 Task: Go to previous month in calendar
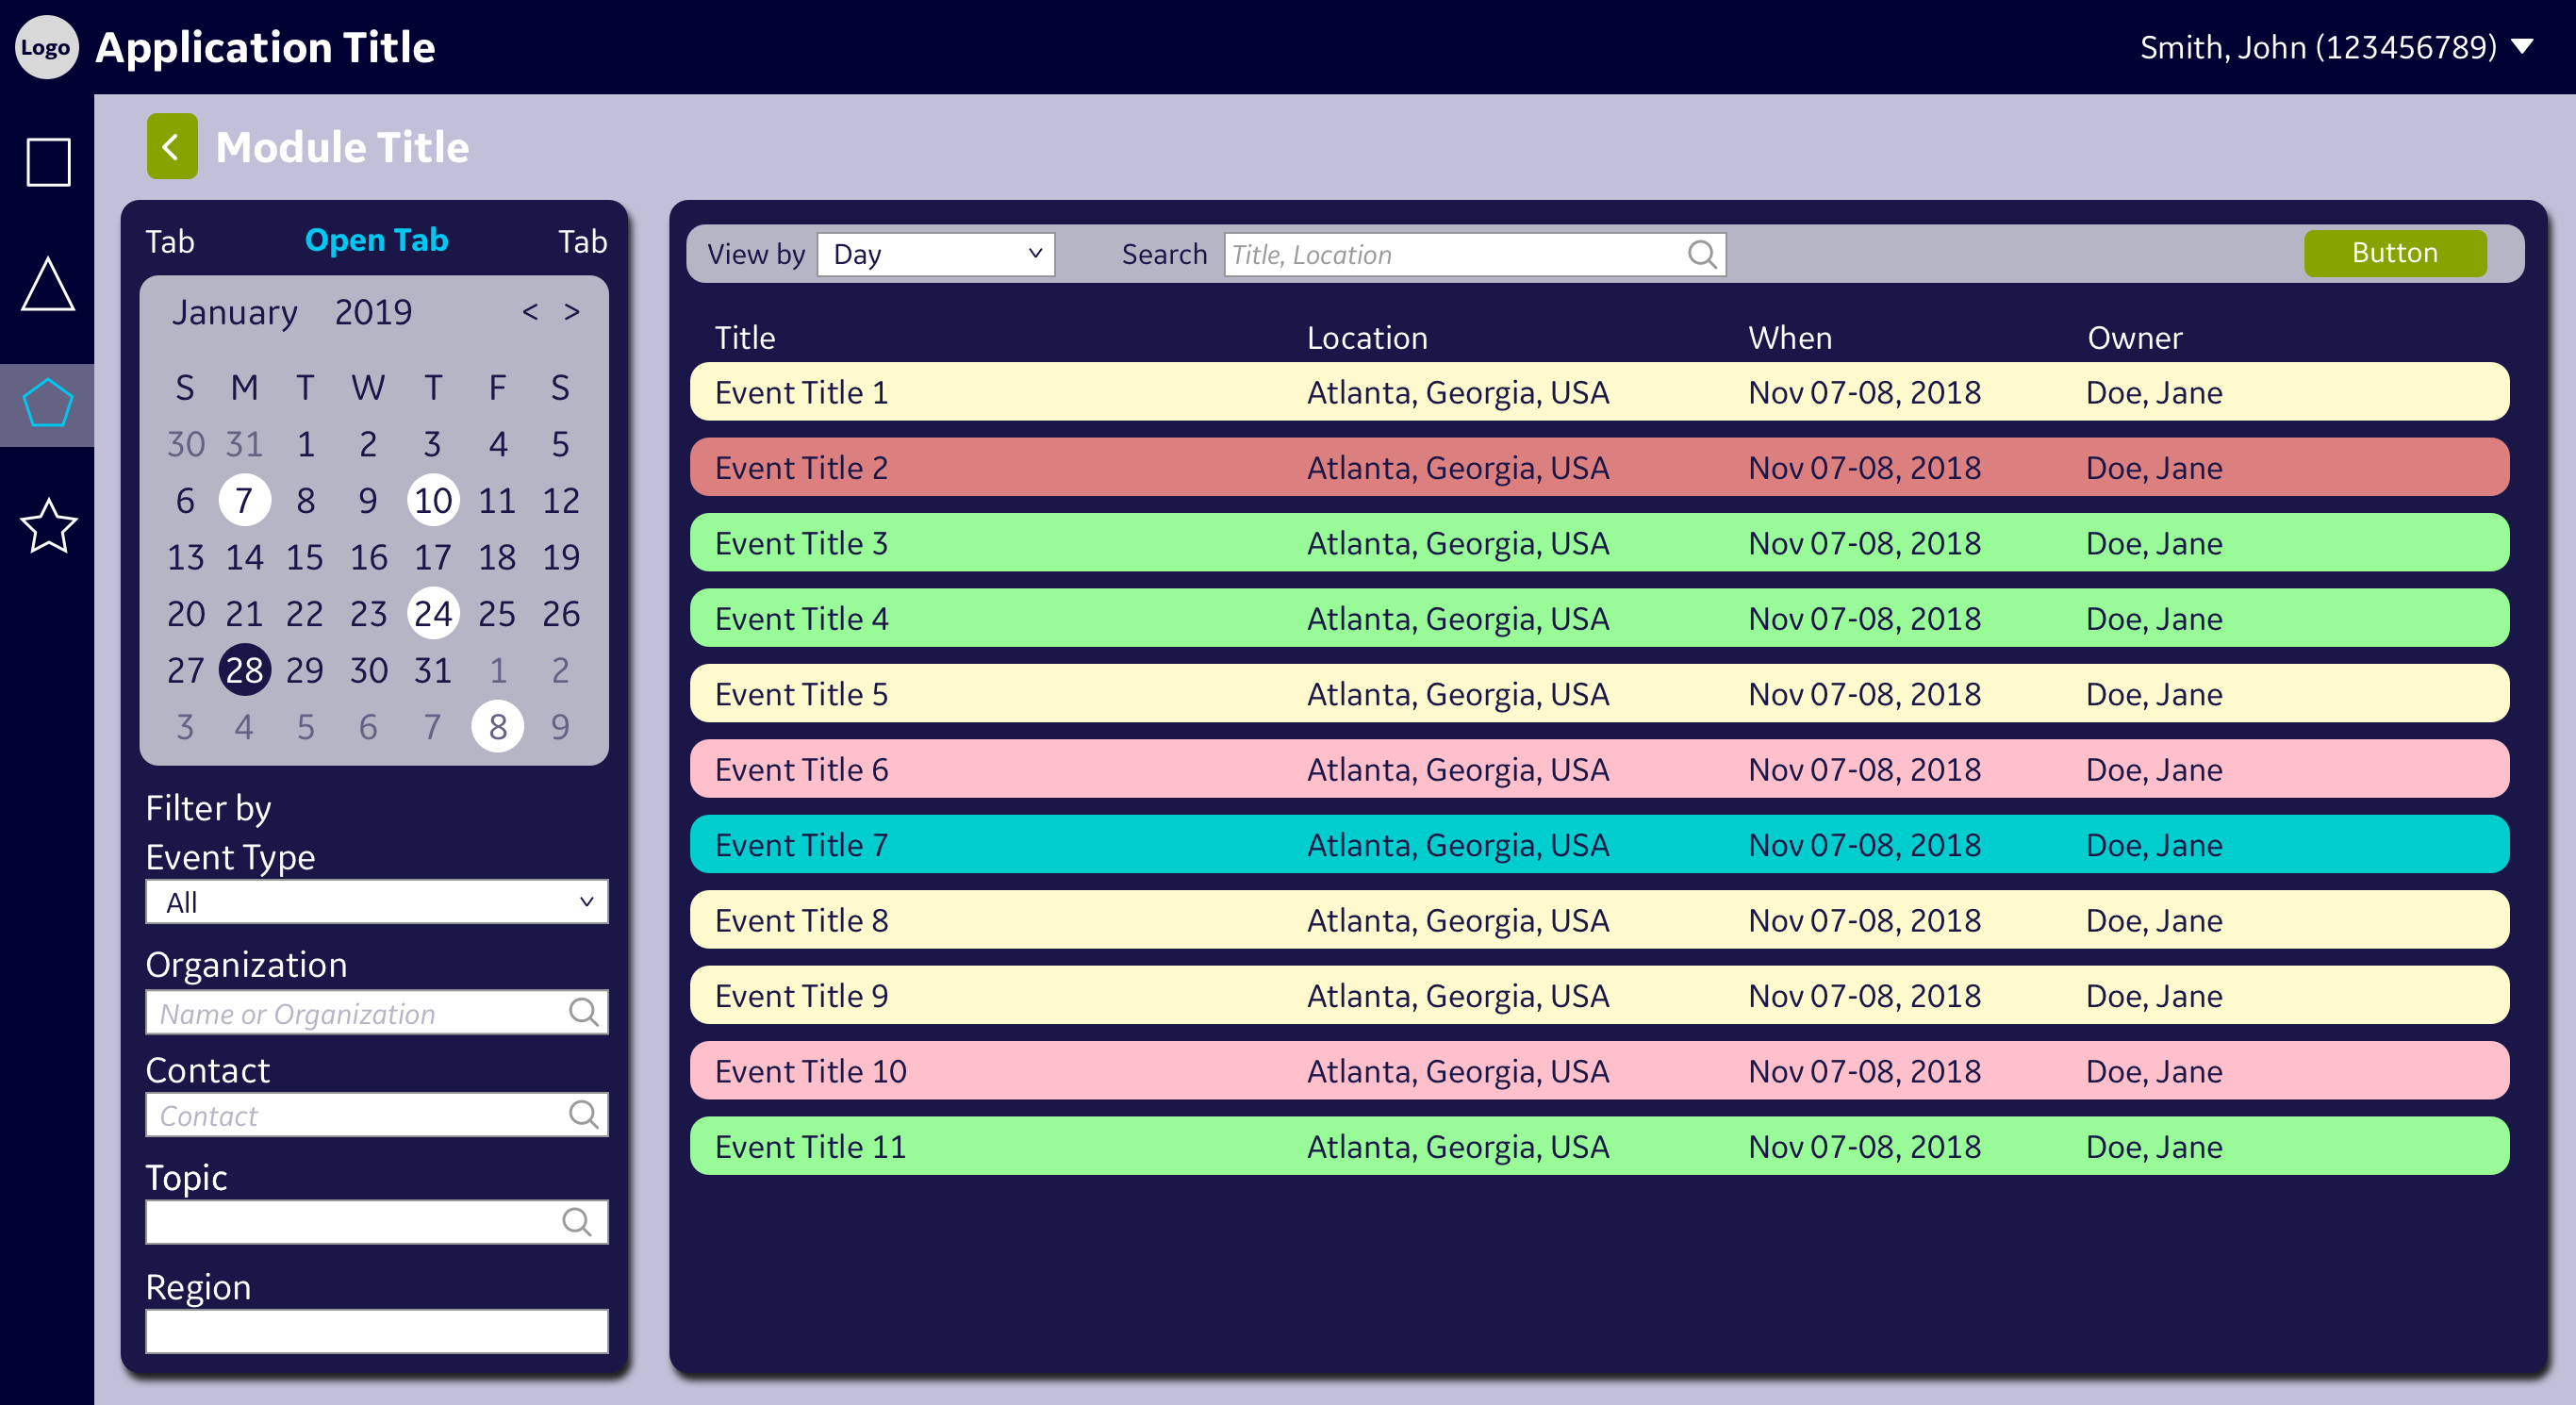pyautogui.click(x=530, y=312)
